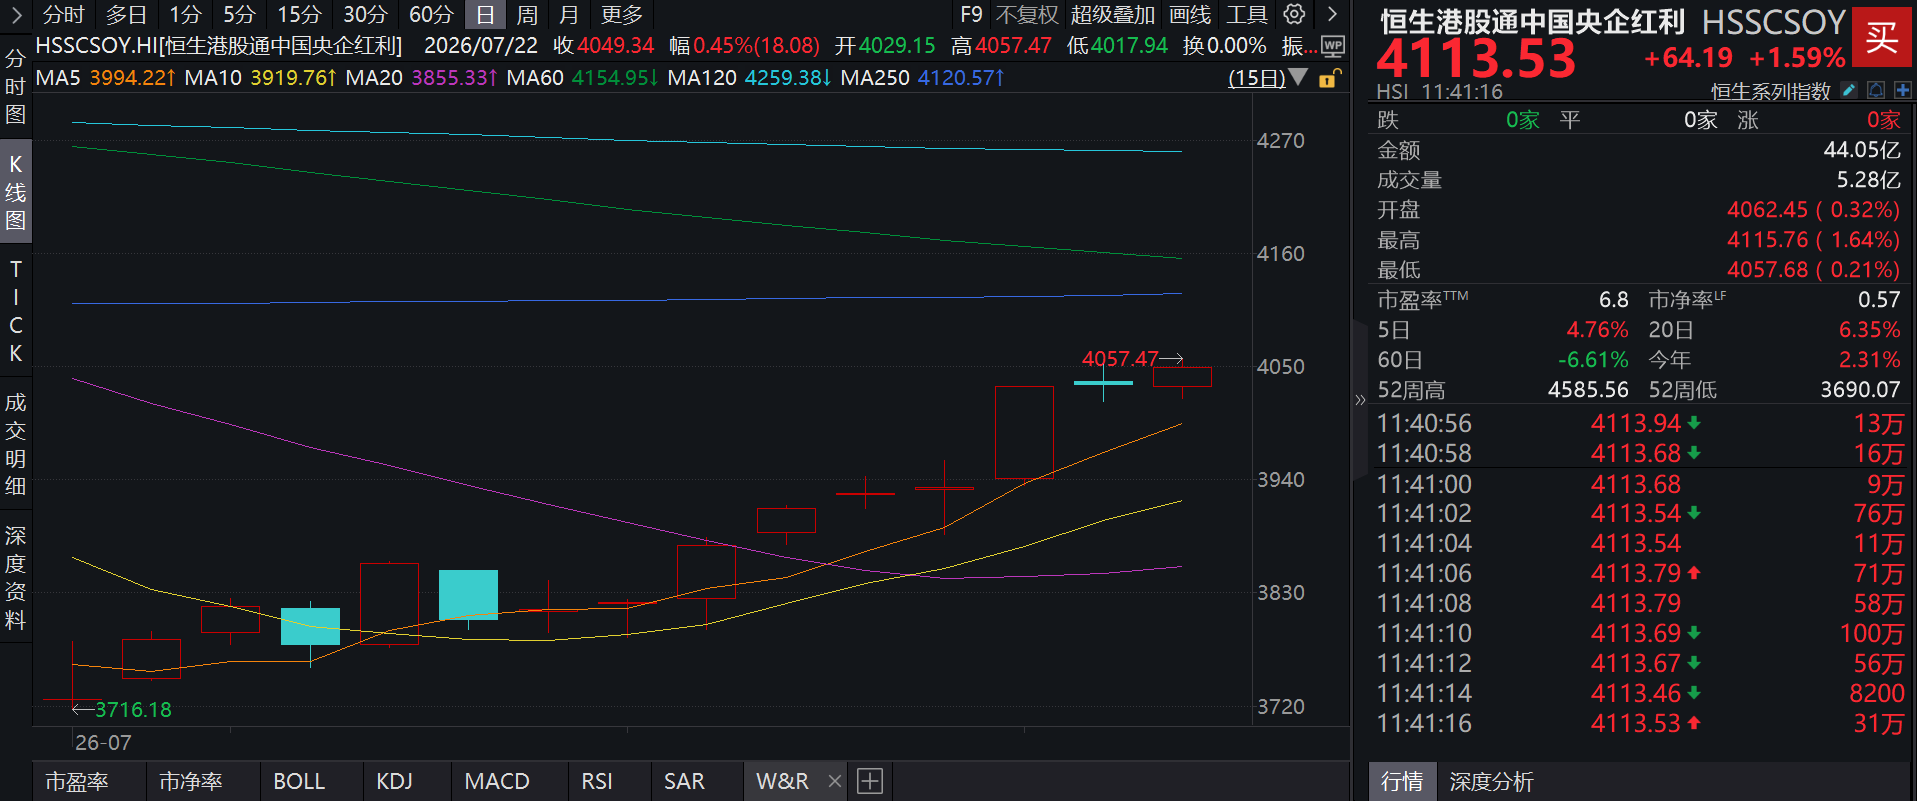This screenshot has height=801, width=1917.
Task: Toggle the yellow padlock lock icon
Action: pyautogui.click(x=1329, y=78)
